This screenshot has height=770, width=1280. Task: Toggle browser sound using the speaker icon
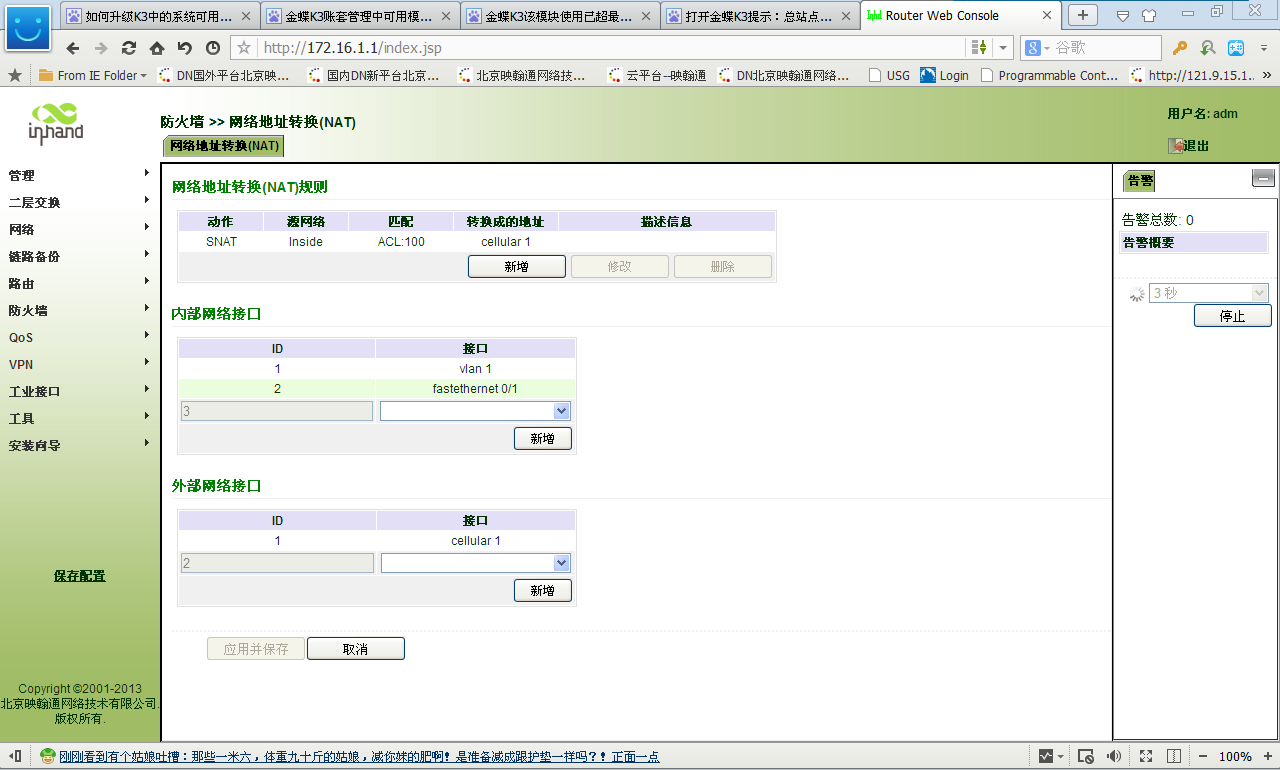[x=1113, y=756]
